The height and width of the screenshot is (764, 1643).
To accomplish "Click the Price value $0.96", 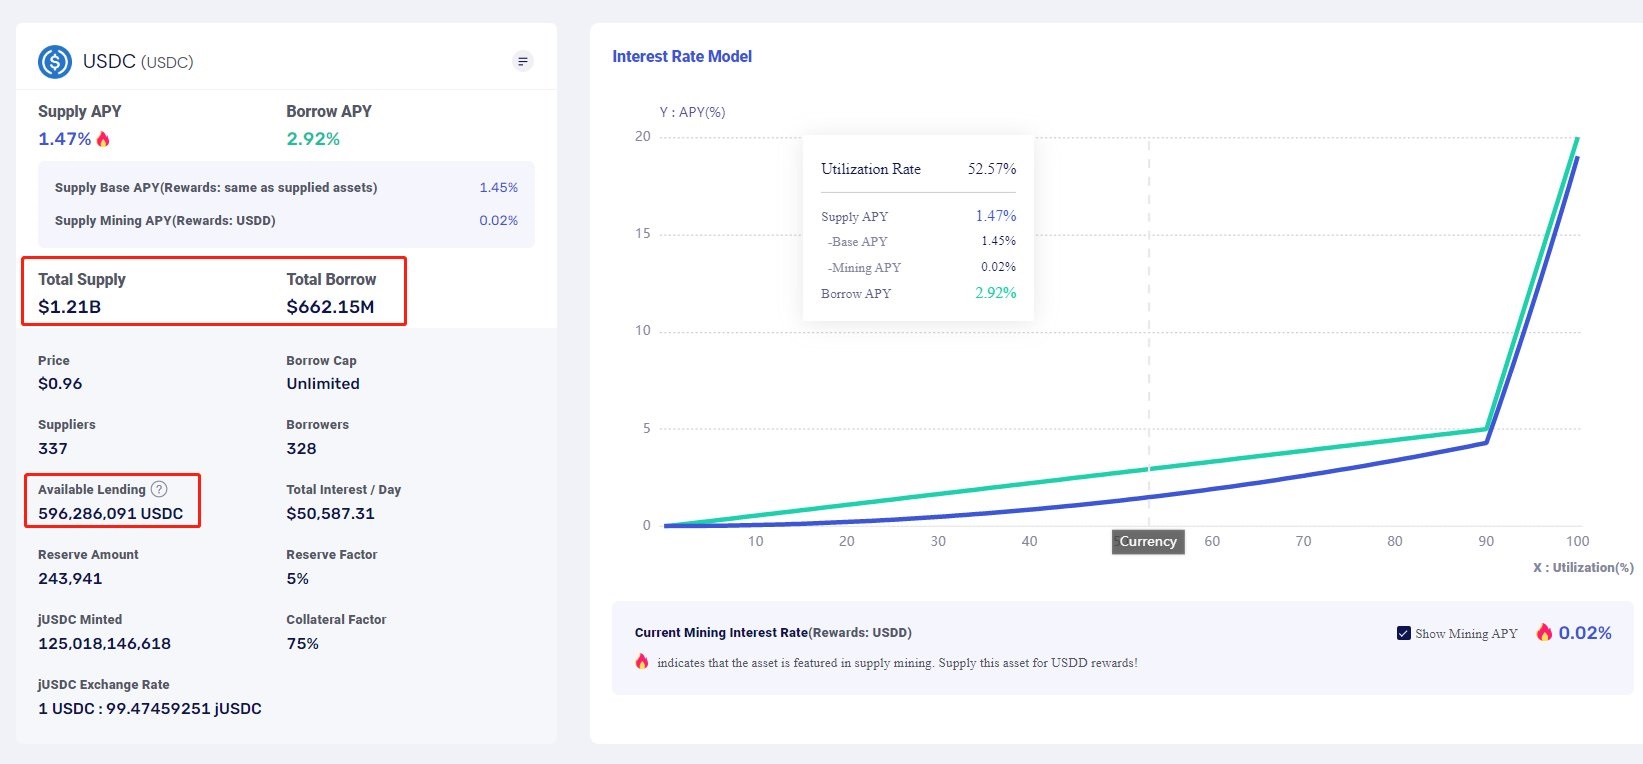I will click(x=60, y=384).
